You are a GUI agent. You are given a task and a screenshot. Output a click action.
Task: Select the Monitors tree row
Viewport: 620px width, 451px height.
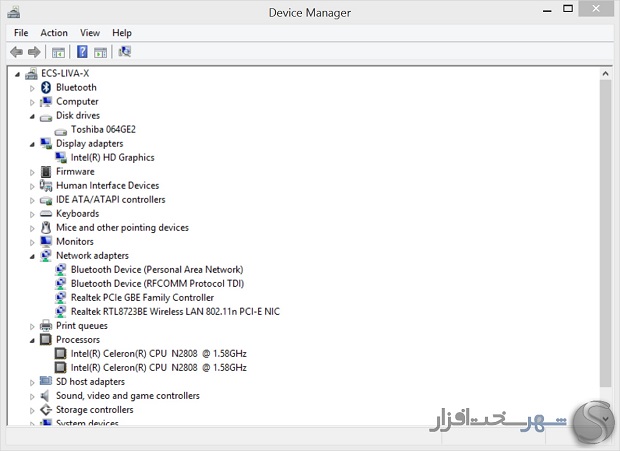tap(75, 242)
